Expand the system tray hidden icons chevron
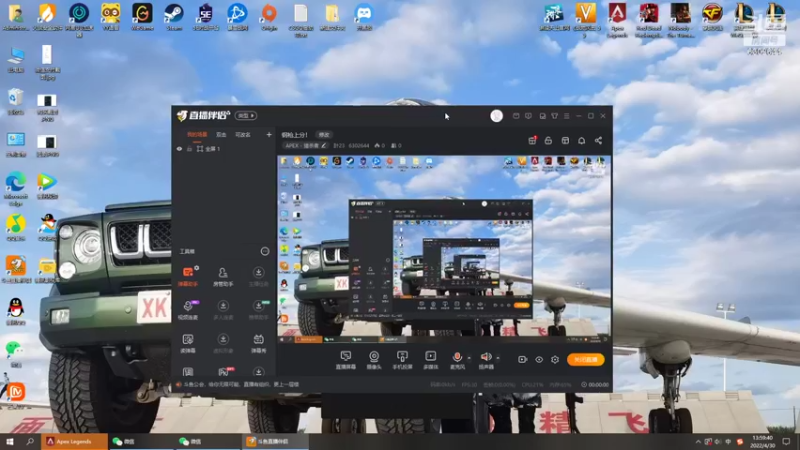This screenshot has height=450, width=800. (x=698, y=441)
